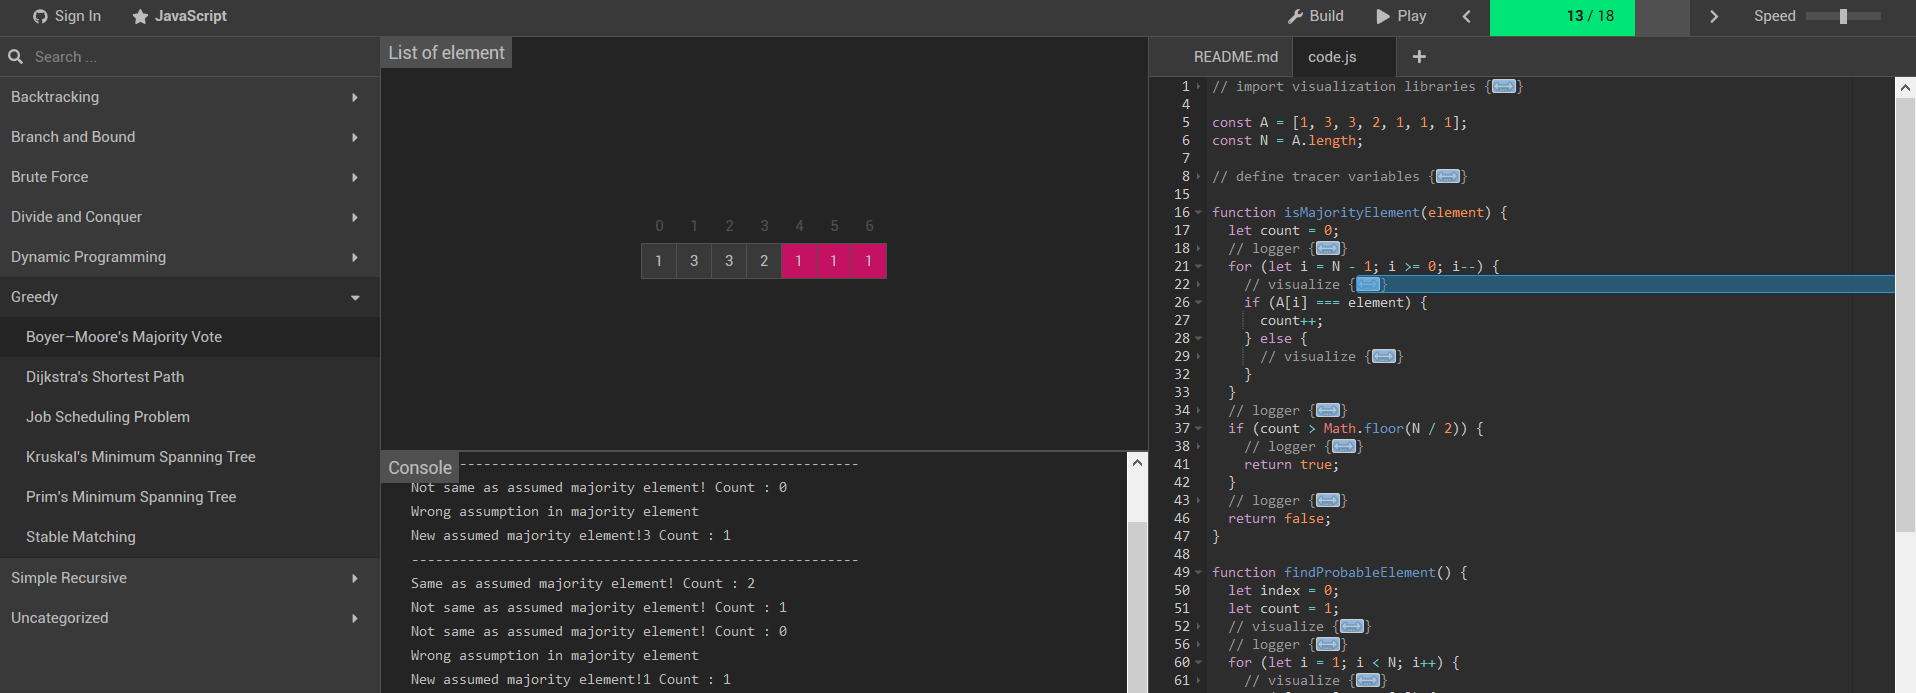Collapse the Greedy category
1916x693 pixels.
190,297
